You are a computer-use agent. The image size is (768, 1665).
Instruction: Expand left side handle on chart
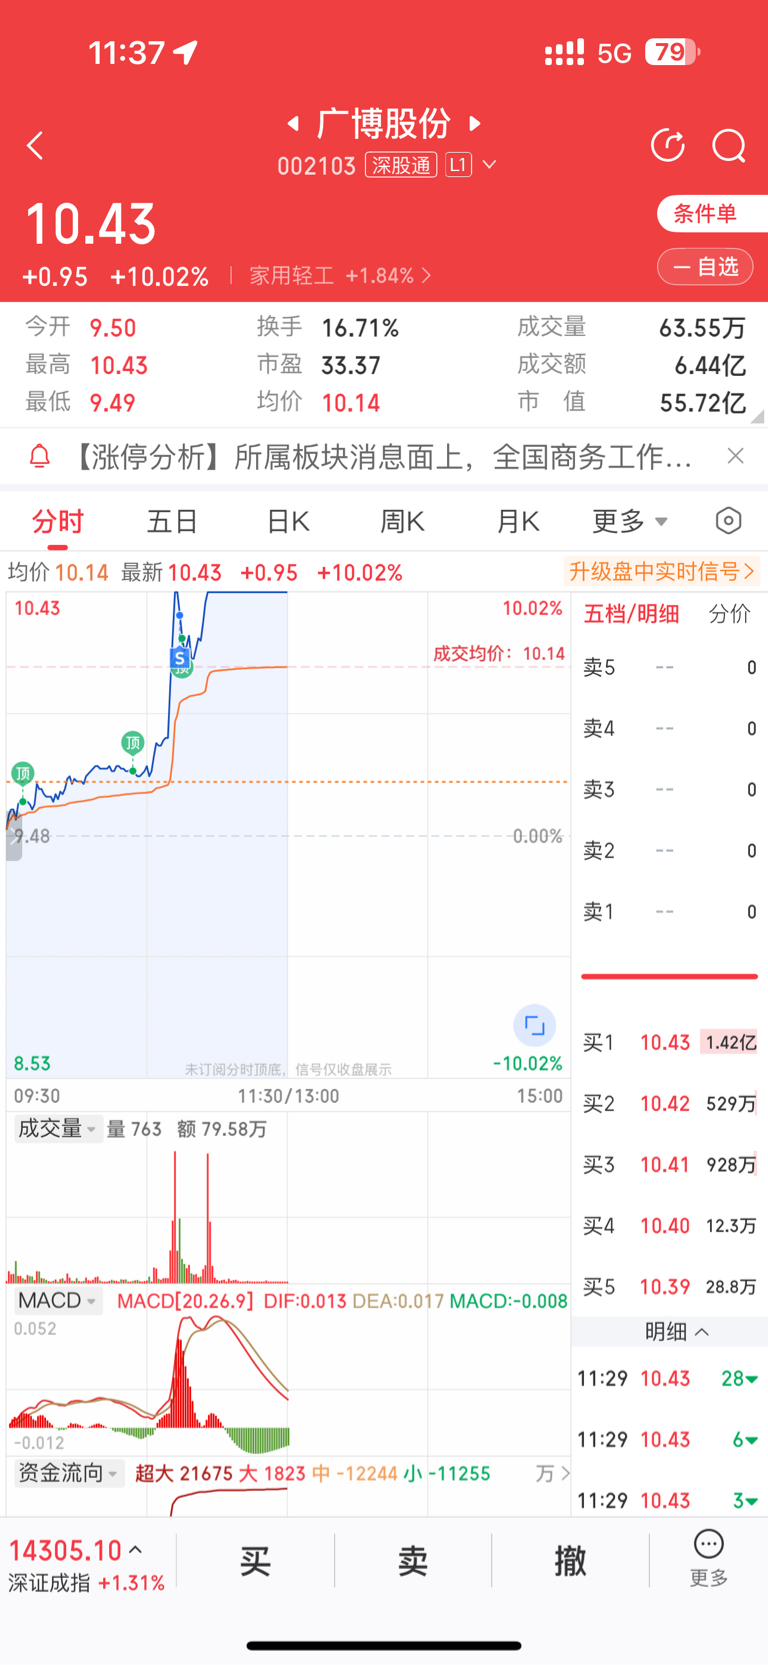coord(14,838)
